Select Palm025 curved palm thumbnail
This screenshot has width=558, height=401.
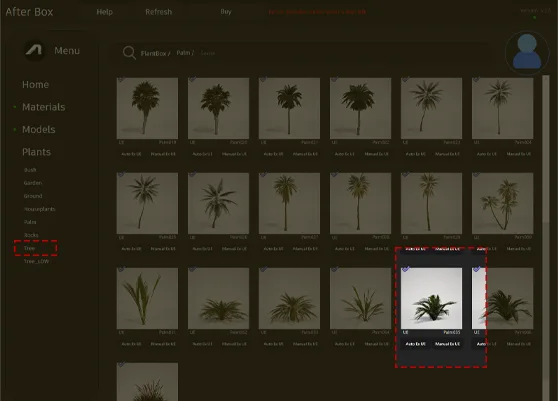(x=147, y=203)
